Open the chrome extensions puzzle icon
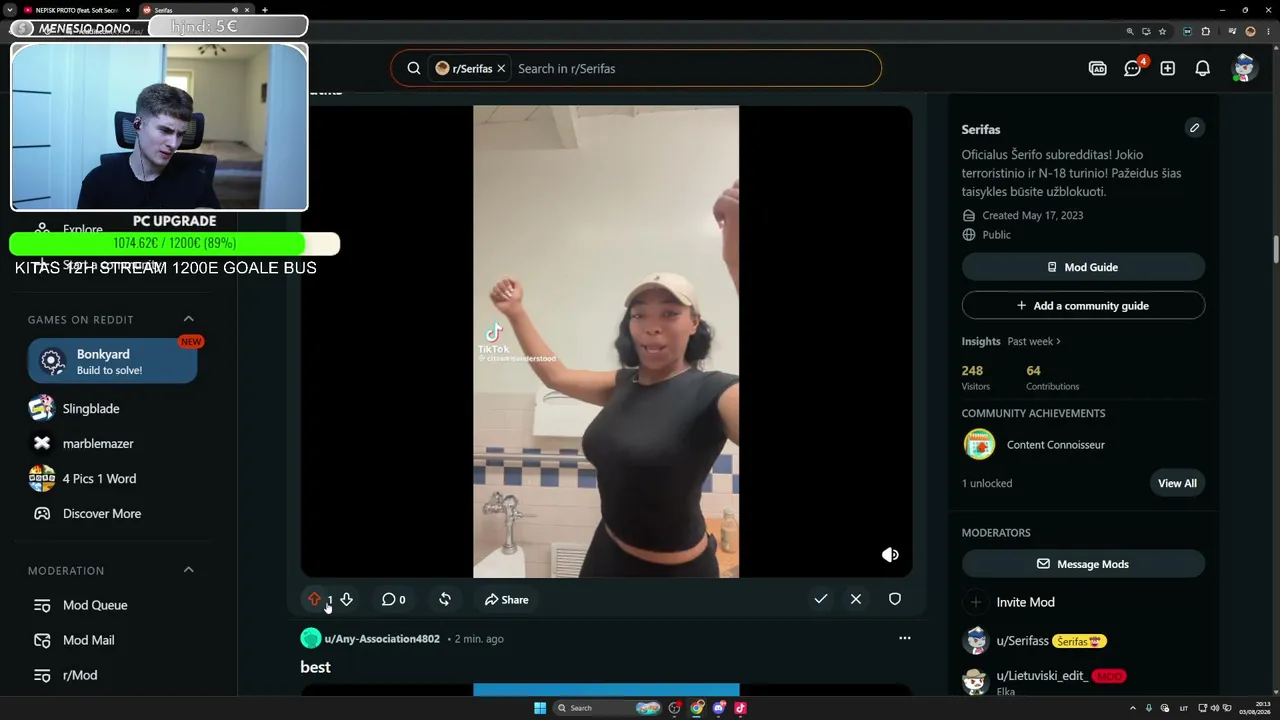1280x720 pixels. click(1206, 31)
